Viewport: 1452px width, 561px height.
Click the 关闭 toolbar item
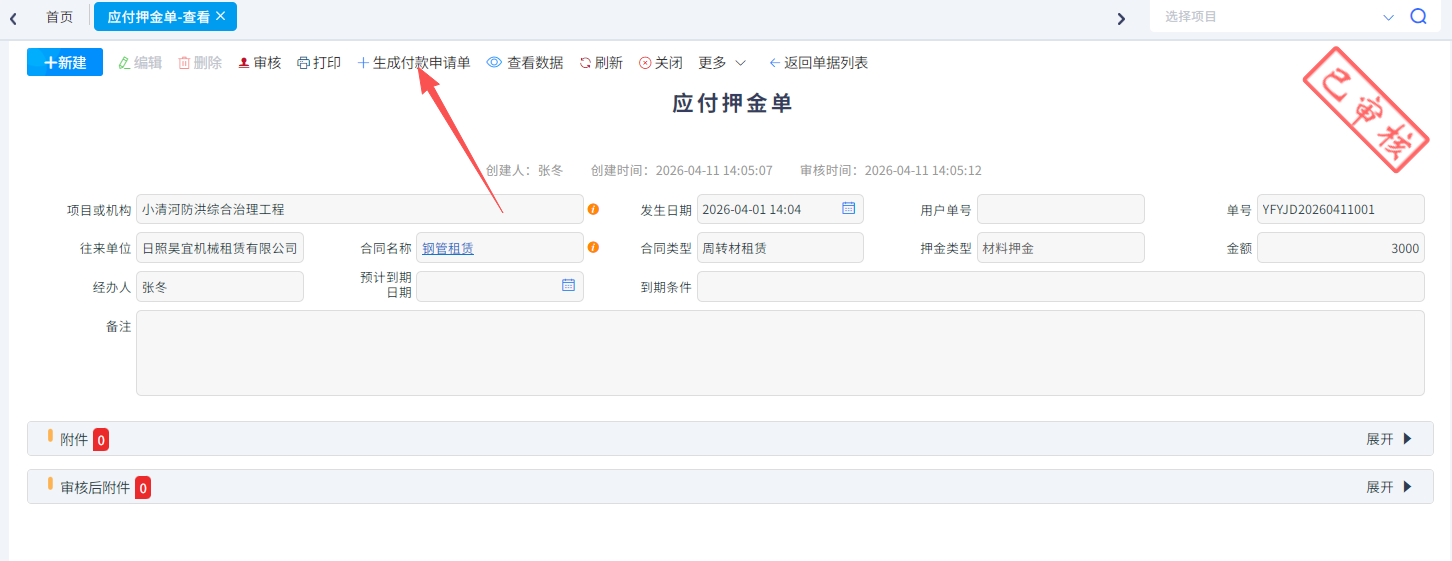[661, 62]
